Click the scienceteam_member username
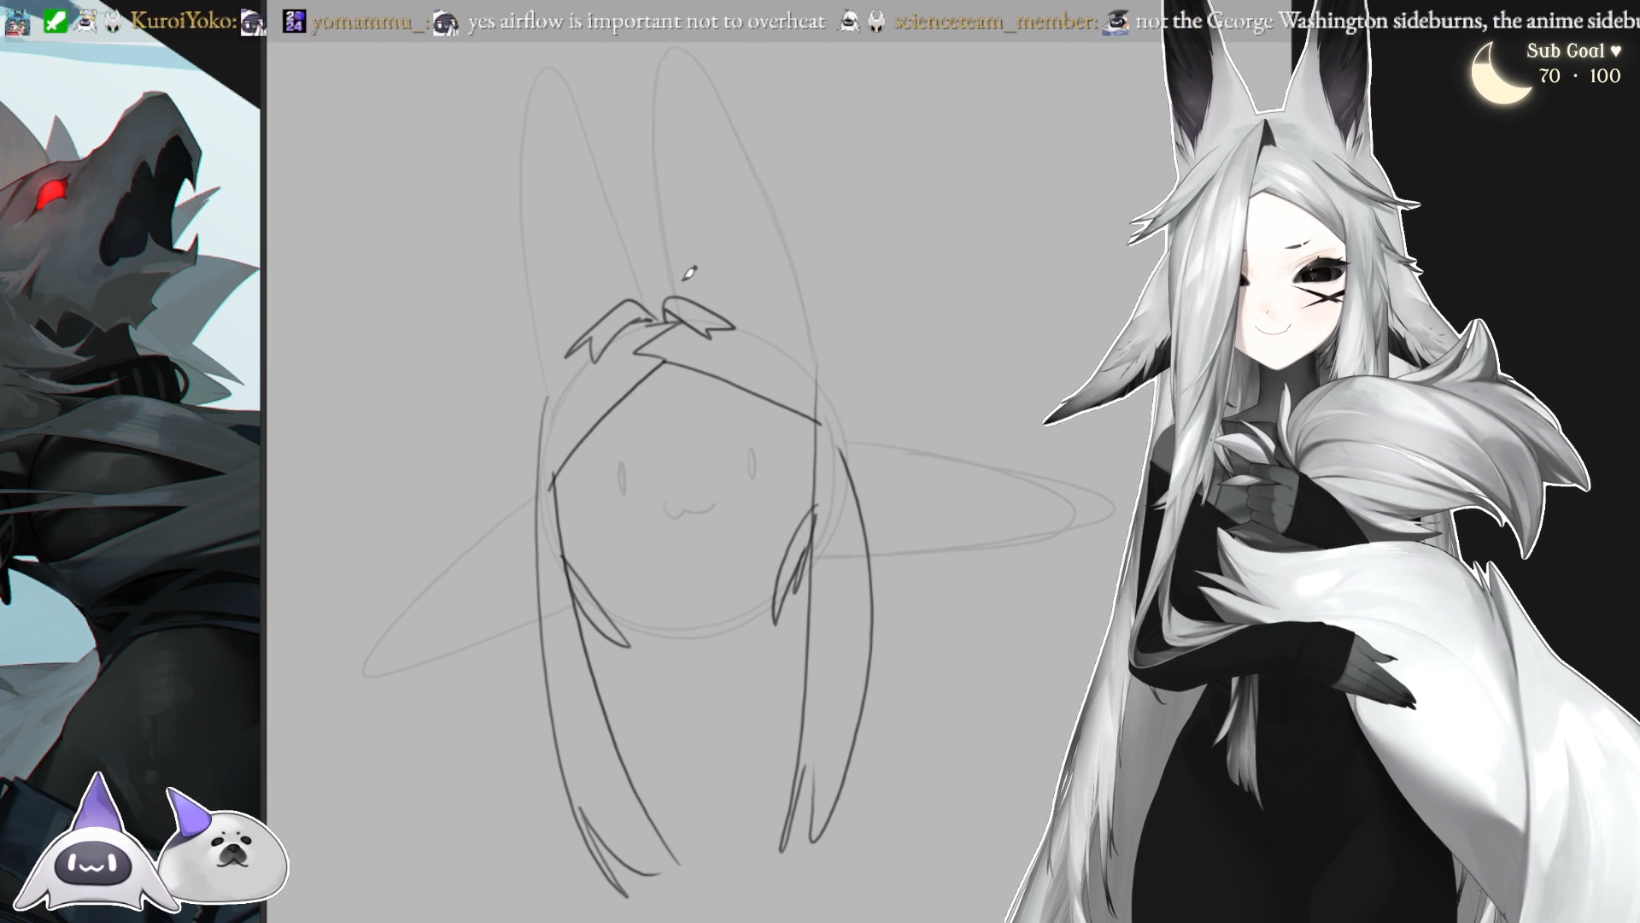1640x923 pixels. (994, 21)
